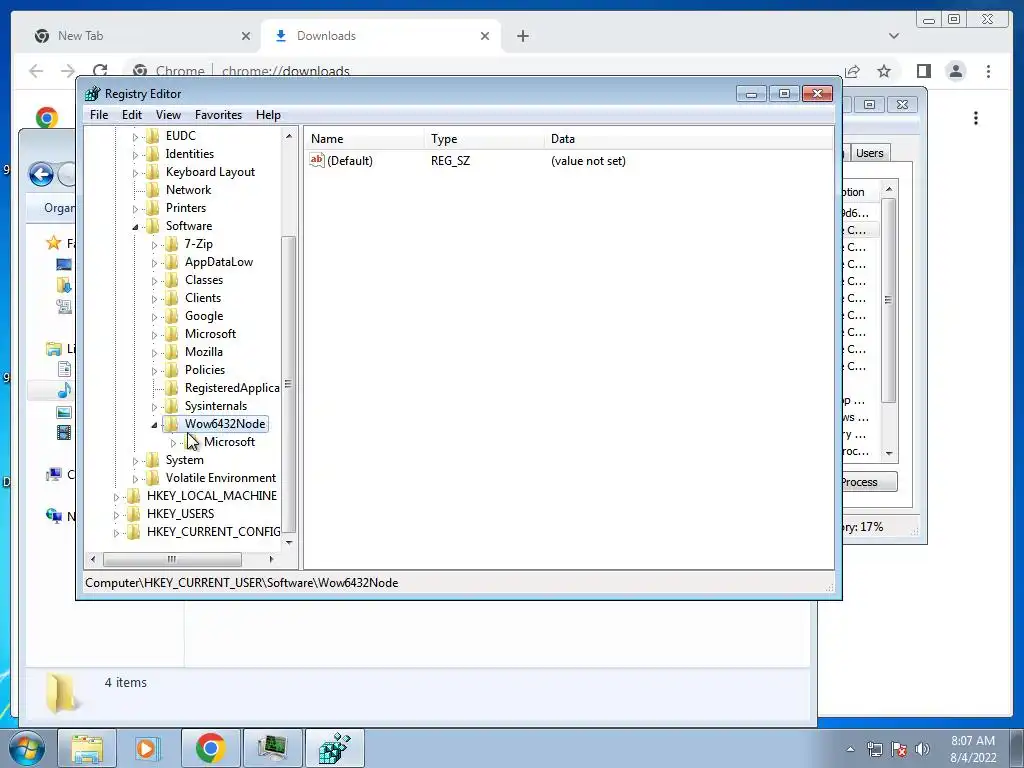1024x768 pixels.
Task: Click the tree horizontal scrollbar thumb
Action: [172, 559]
